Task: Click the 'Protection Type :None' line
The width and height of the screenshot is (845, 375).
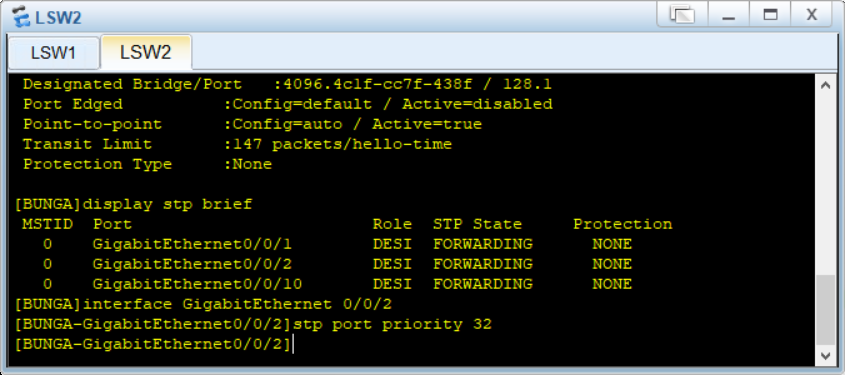Action: click(147, 164)
